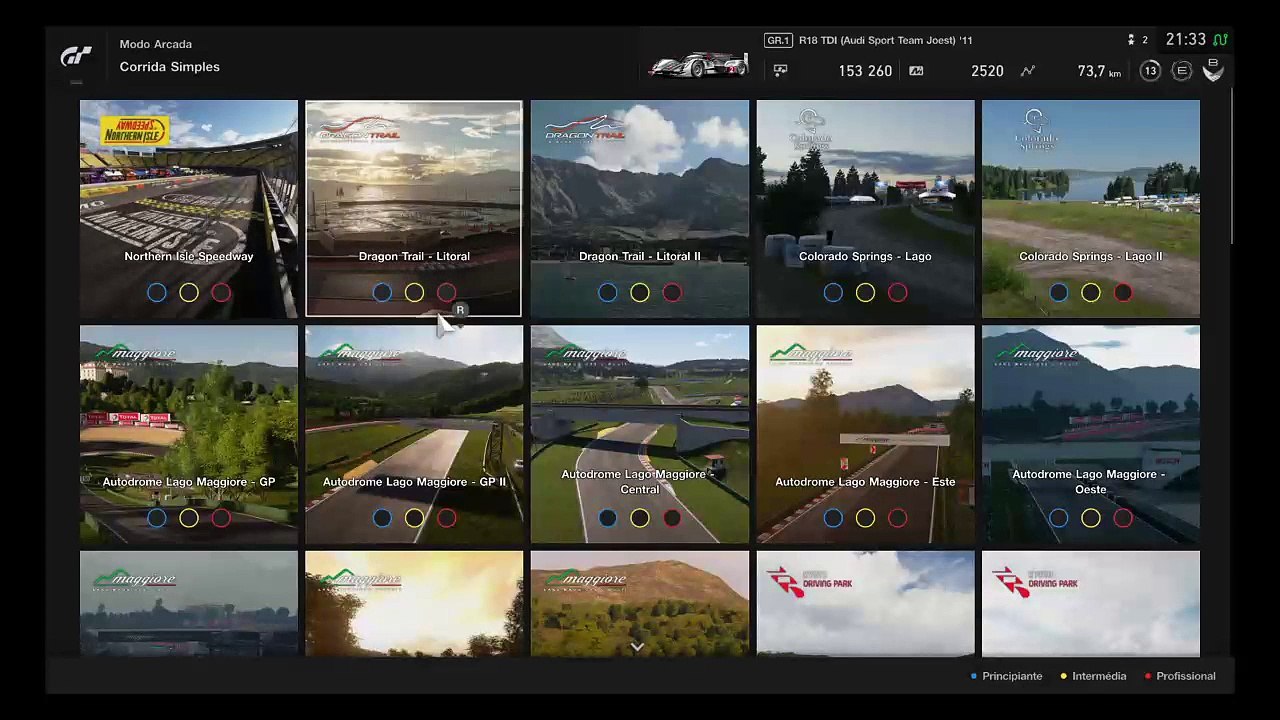The width and height of the screenshot is (1280, 720).
Task: Choose professional red circle on Northern Isle Speedway
Action: pyautogui.click(x=221, y=293)
